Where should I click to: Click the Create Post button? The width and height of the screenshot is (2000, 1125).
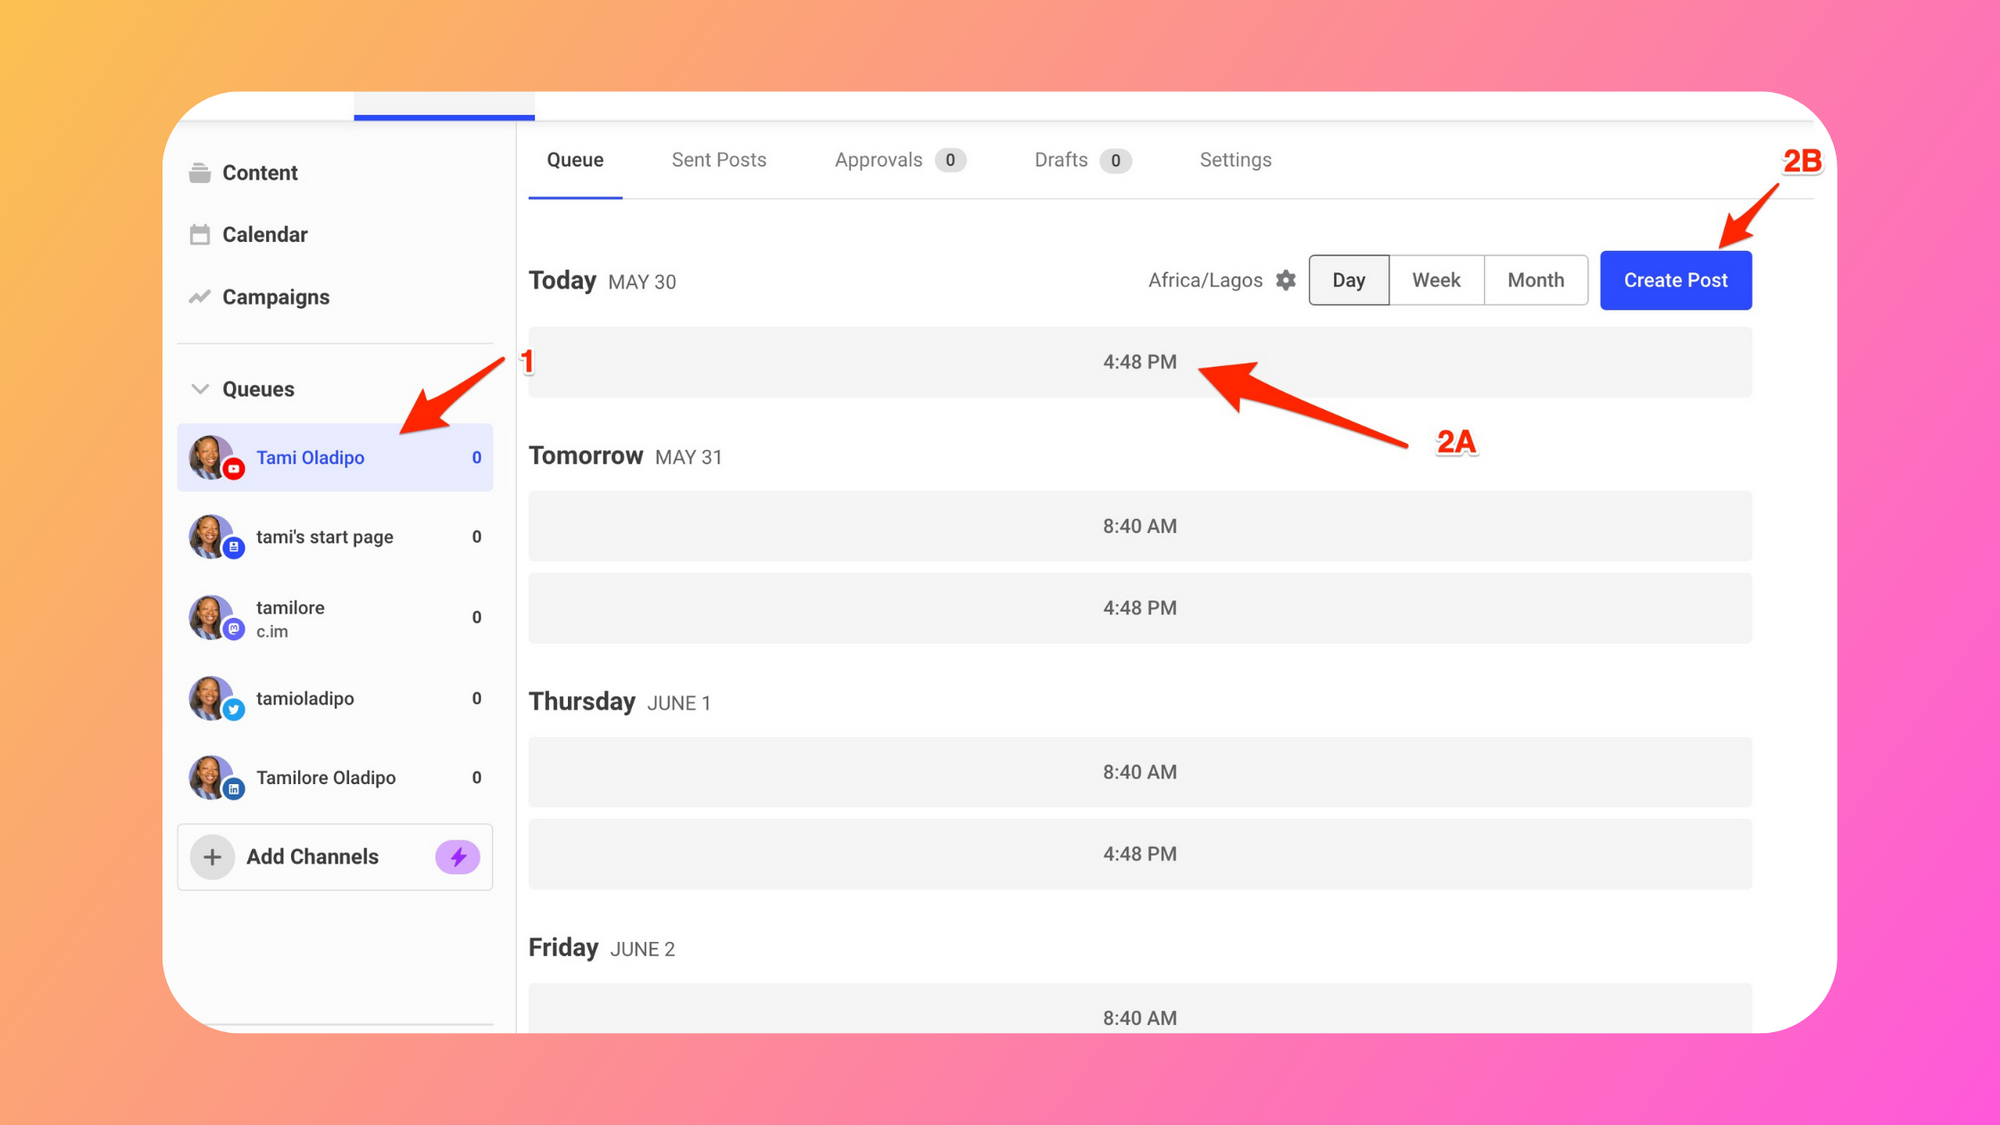click(x=1675, y=281)
